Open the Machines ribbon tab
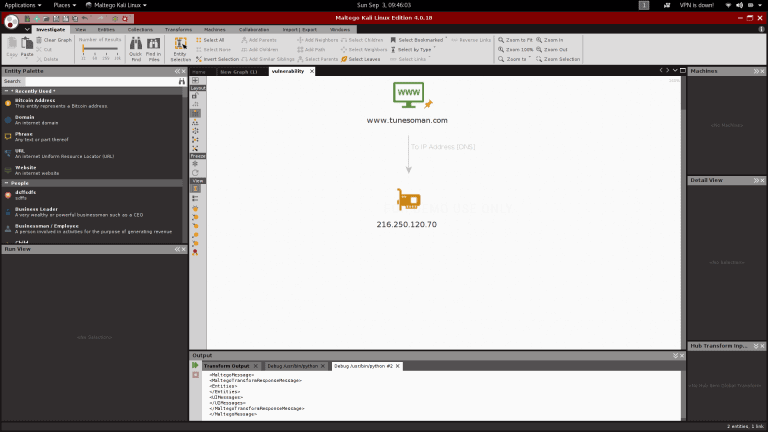The height and width of the screenshot is (432, 768). 215,29
